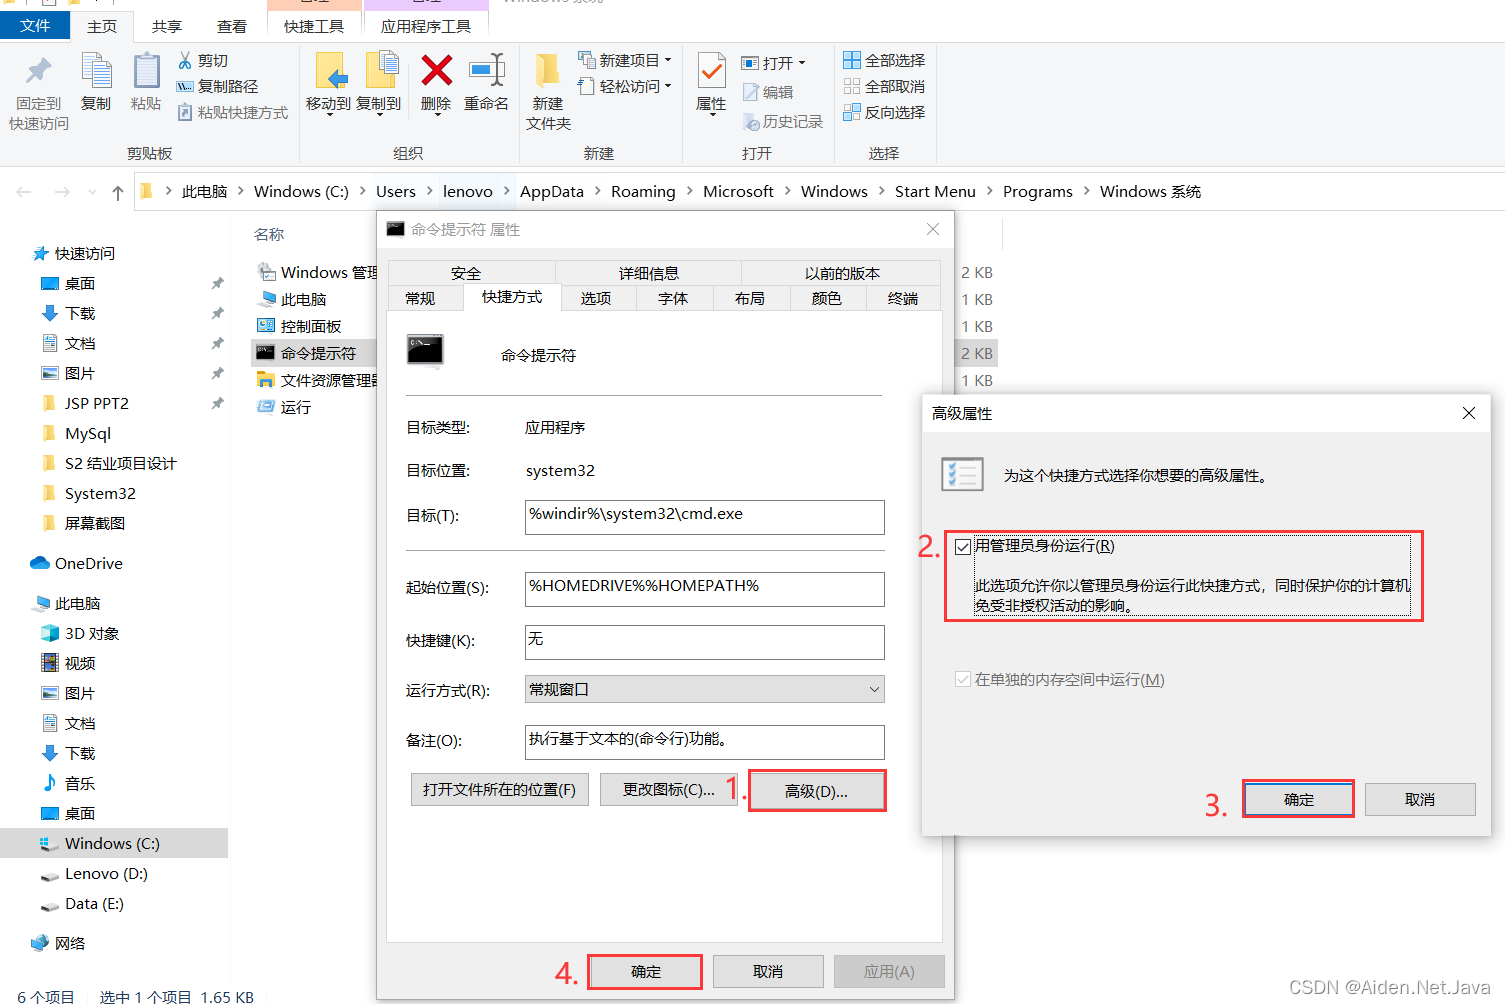Click the Cut scissors icon
This screenshot has height=1004, width=1505.
(185, 61)
